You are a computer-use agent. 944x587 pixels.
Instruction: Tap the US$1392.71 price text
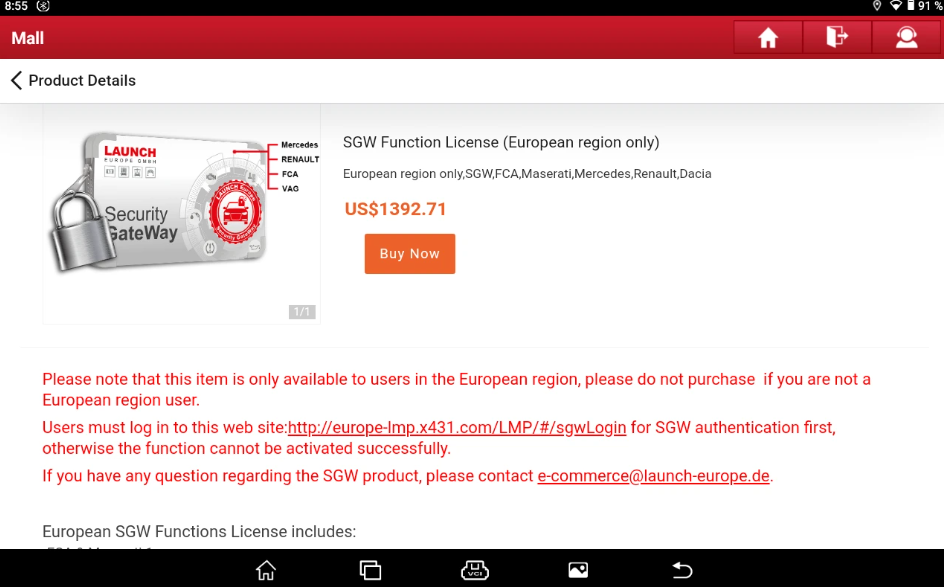tap(395, 209)
